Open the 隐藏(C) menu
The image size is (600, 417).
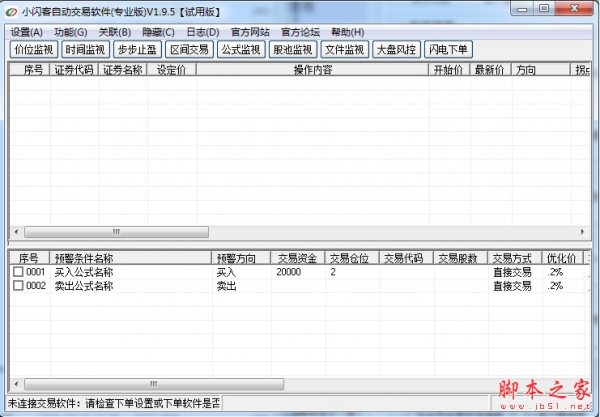(x=158, y=32)
